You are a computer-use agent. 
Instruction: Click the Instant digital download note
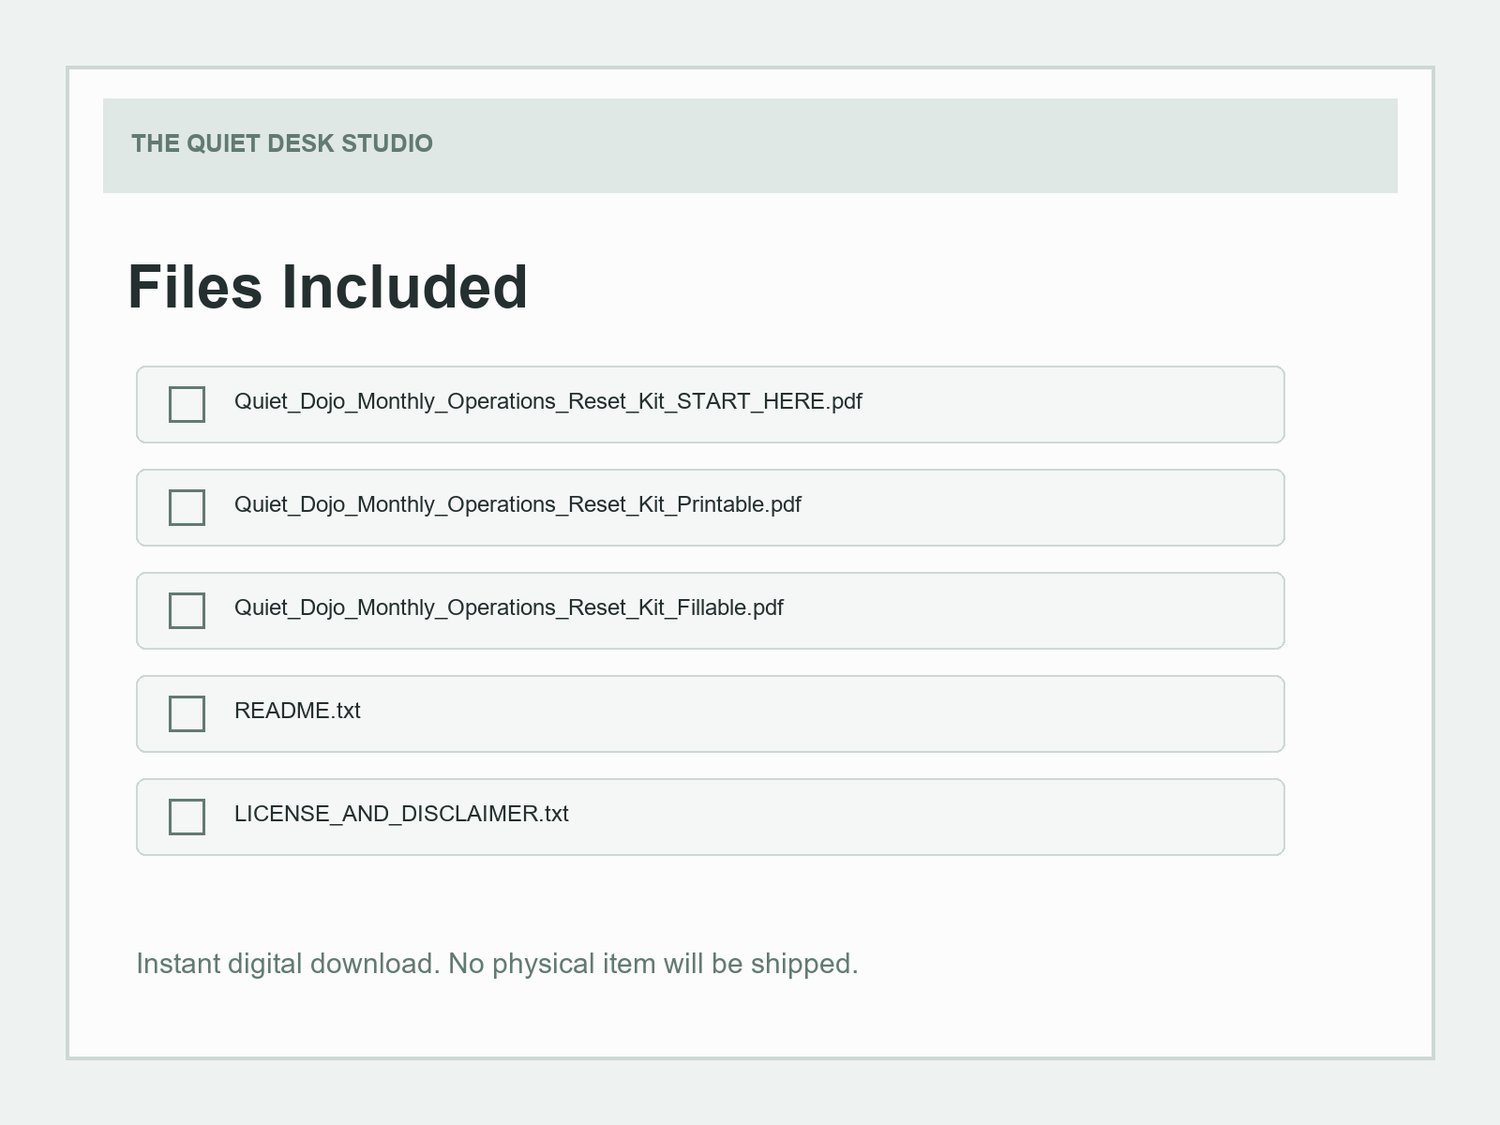[497, 964]
